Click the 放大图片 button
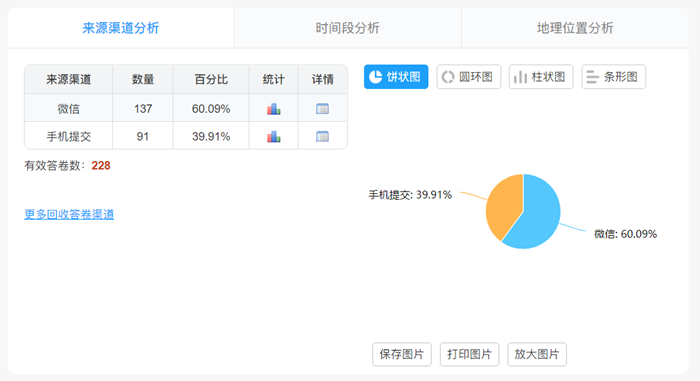The image size is (700, 381). click(x=537, y=354)
